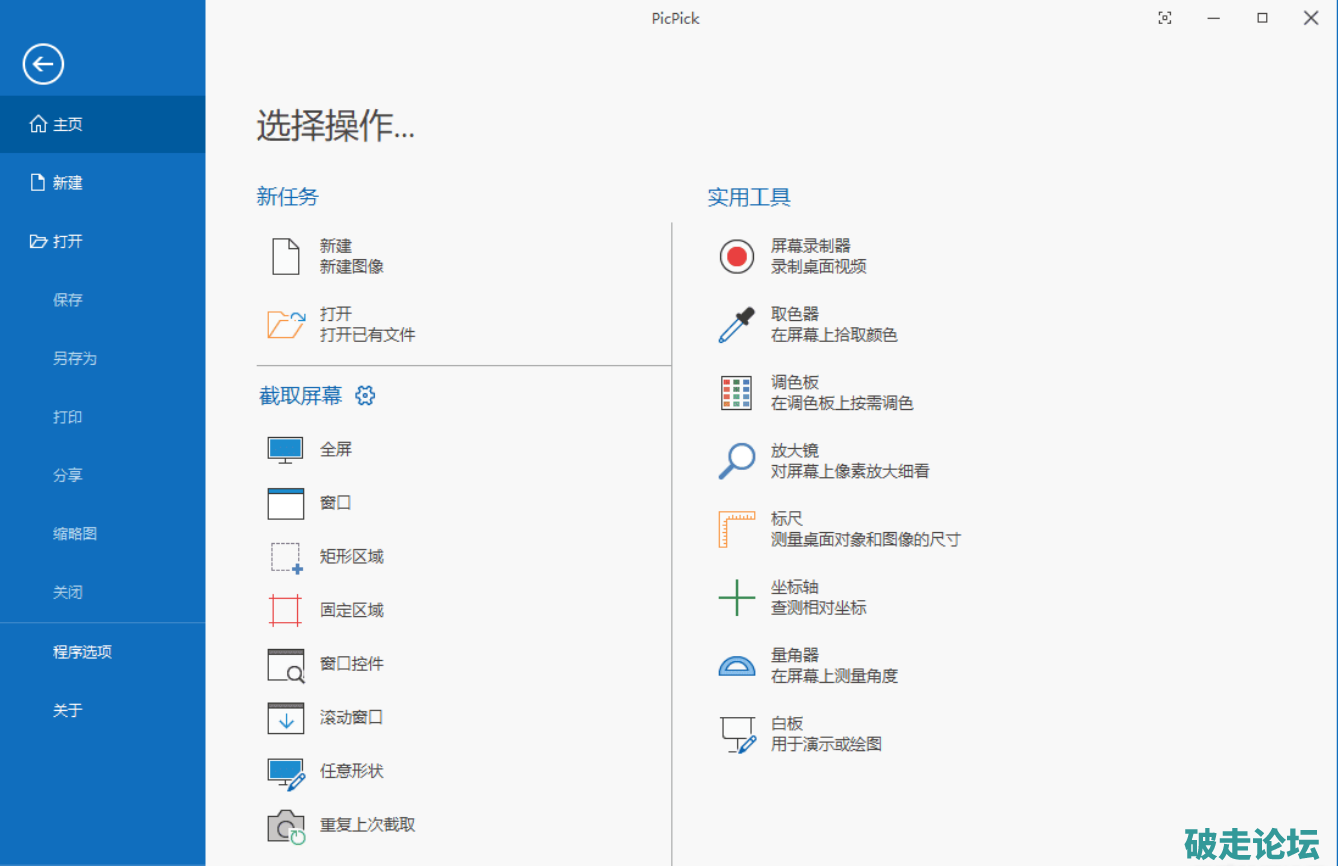1339x866 pixels.
Task: Click 新建 新建图像 under 新任务
Action: [351, 256]
